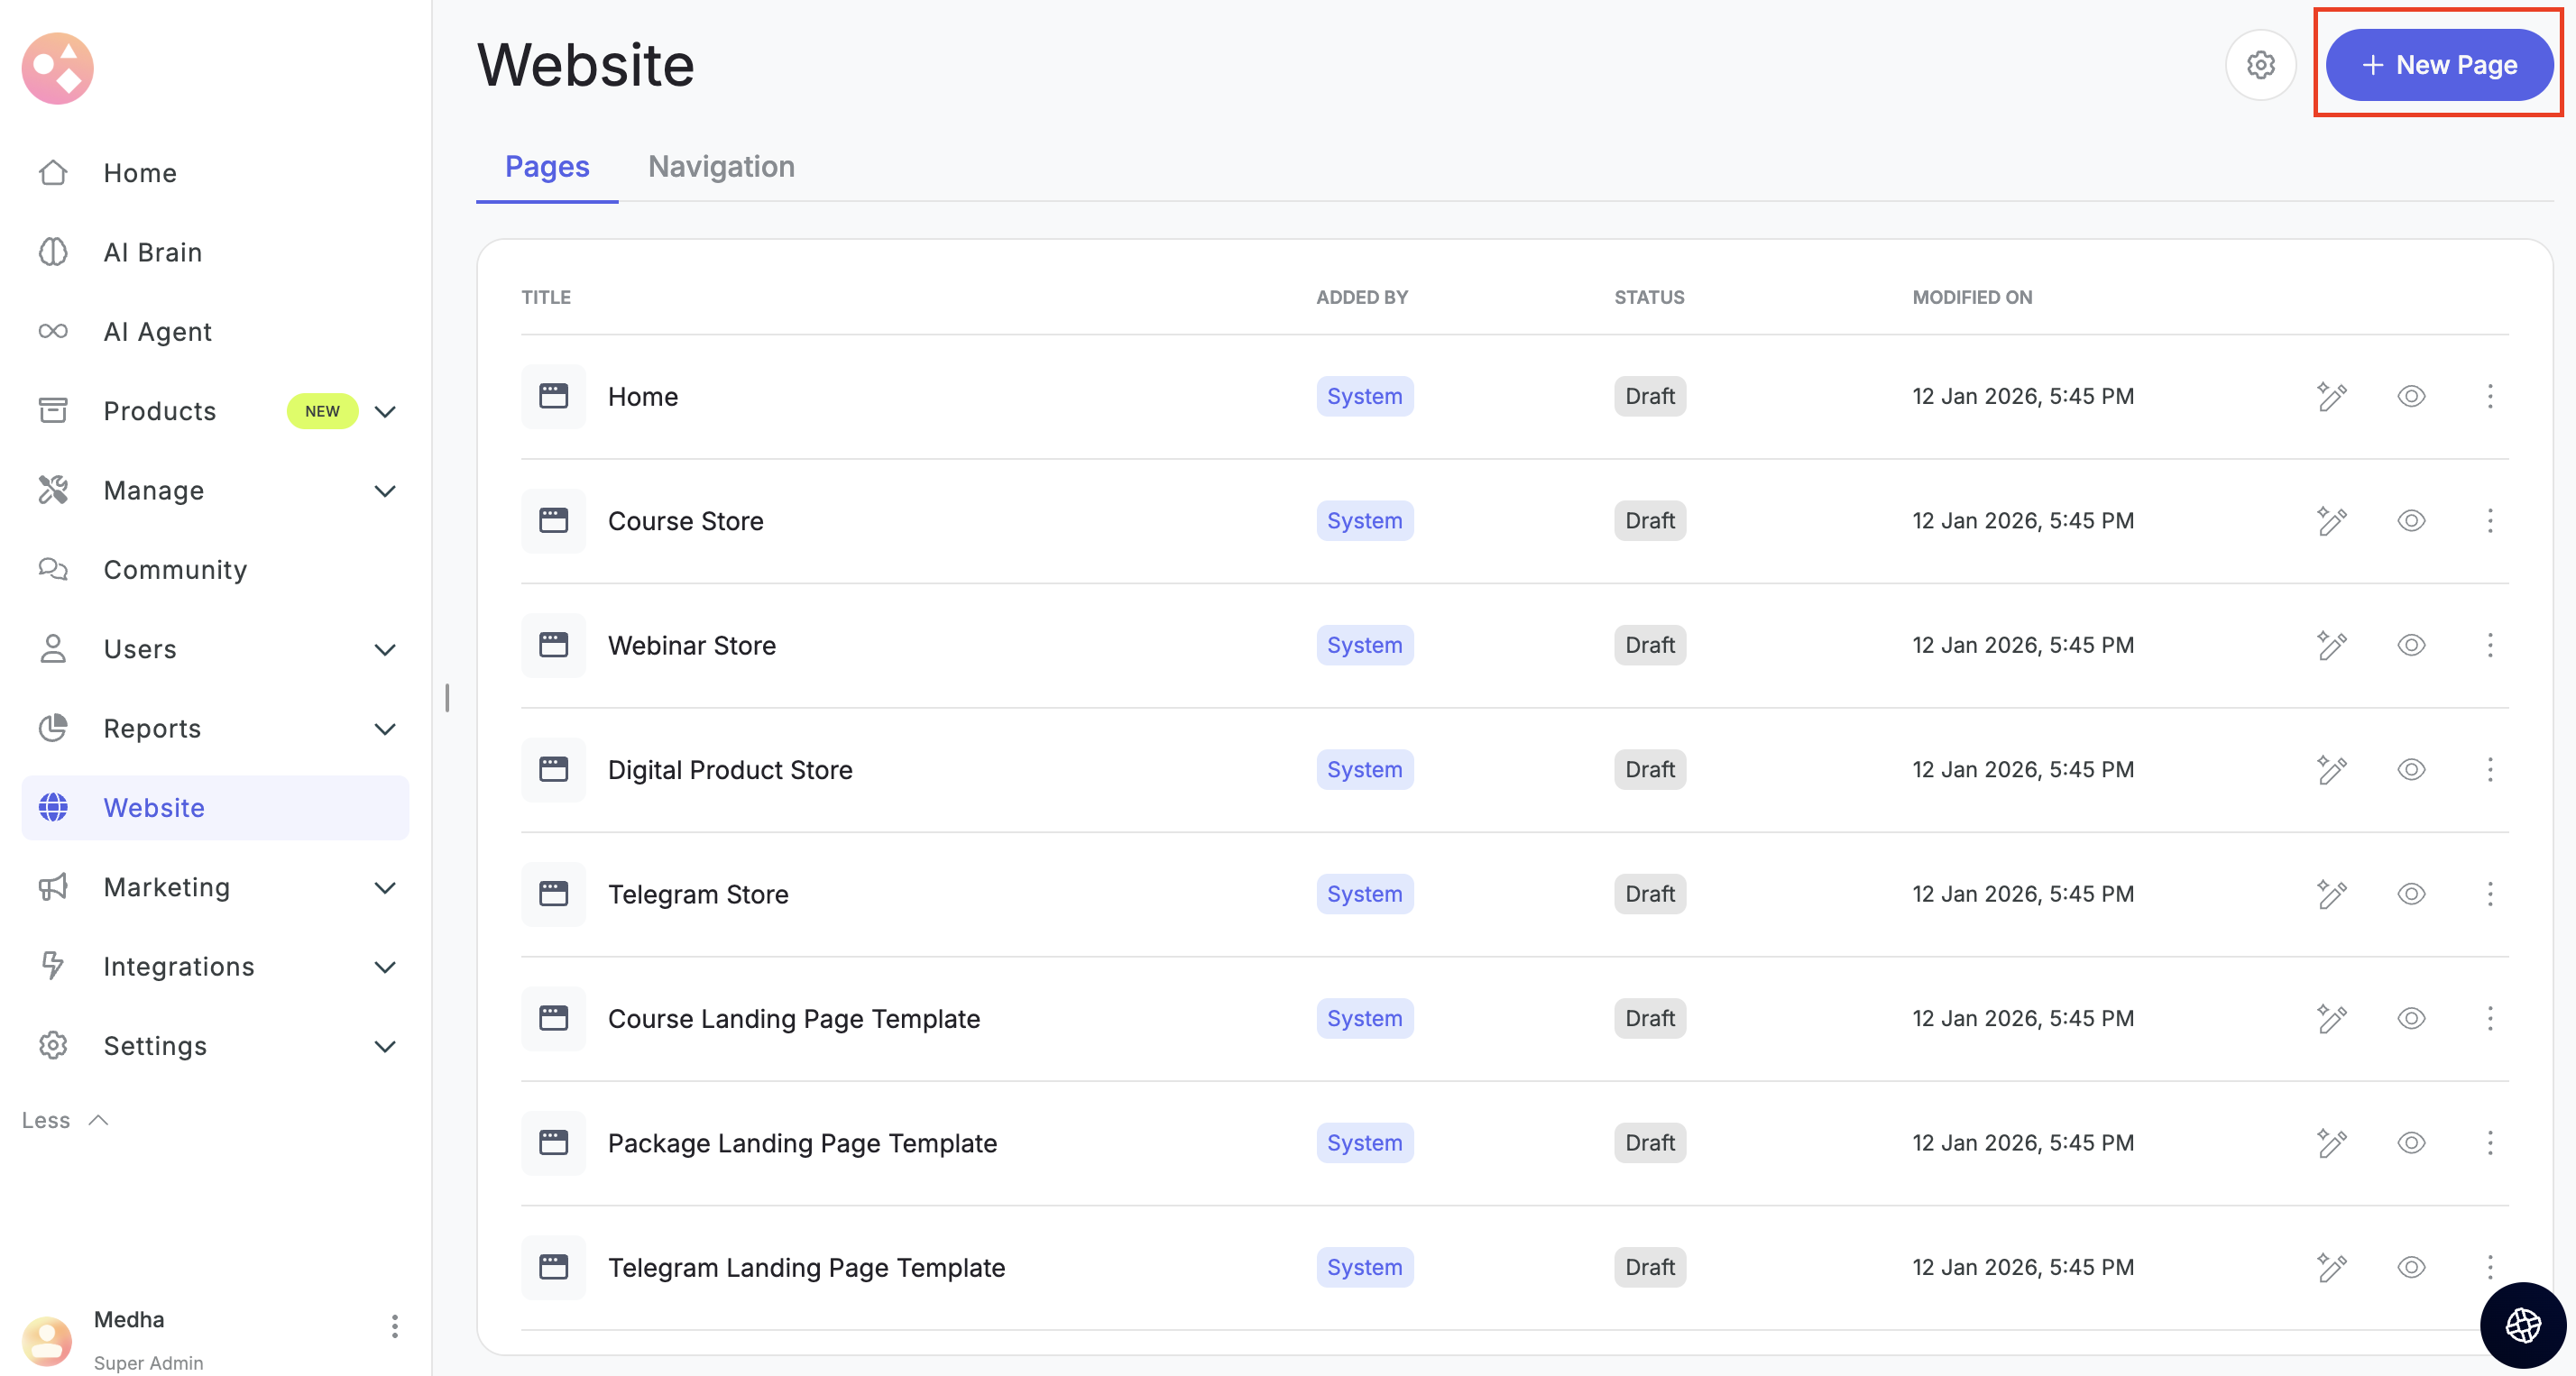Click the AI Brain sidebar icon
Image resolution: width=2576 pixels, height=1376 pixels.
click(x=53, y=252)
